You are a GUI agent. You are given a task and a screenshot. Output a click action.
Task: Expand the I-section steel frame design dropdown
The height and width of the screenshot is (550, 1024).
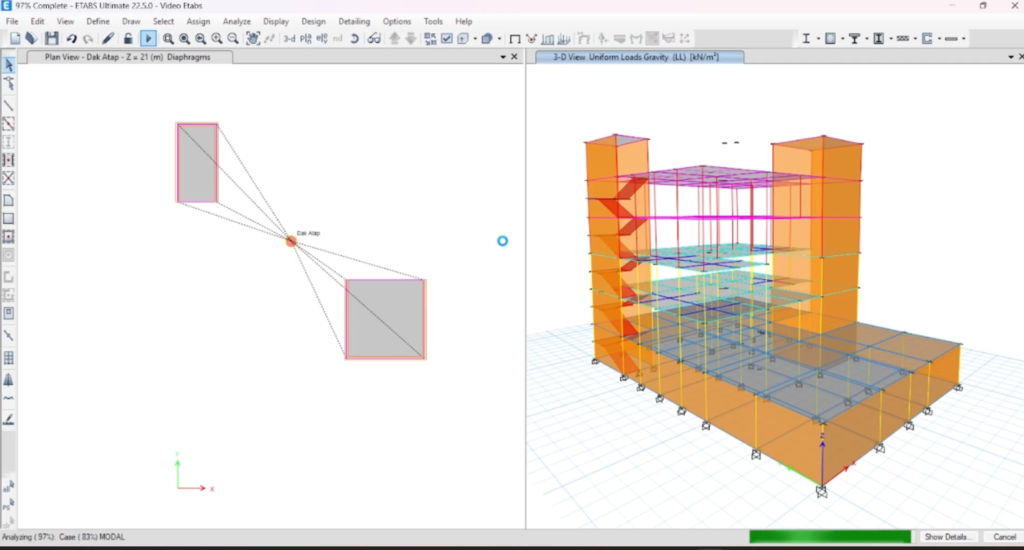[x=818, y=39]
